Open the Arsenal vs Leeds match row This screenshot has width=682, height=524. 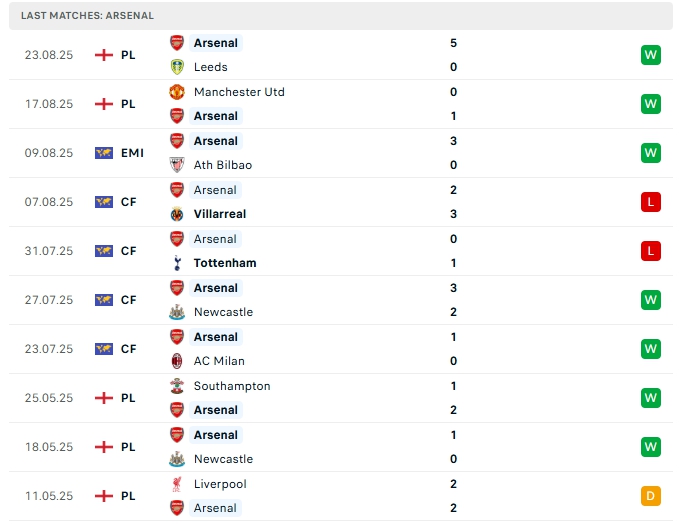340,55
